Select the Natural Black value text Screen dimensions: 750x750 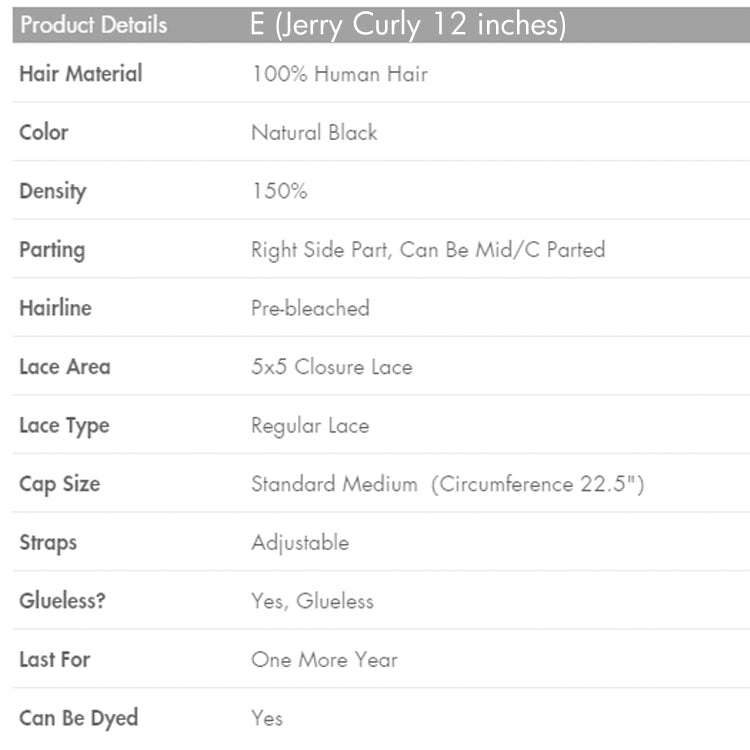coord(314,132)
